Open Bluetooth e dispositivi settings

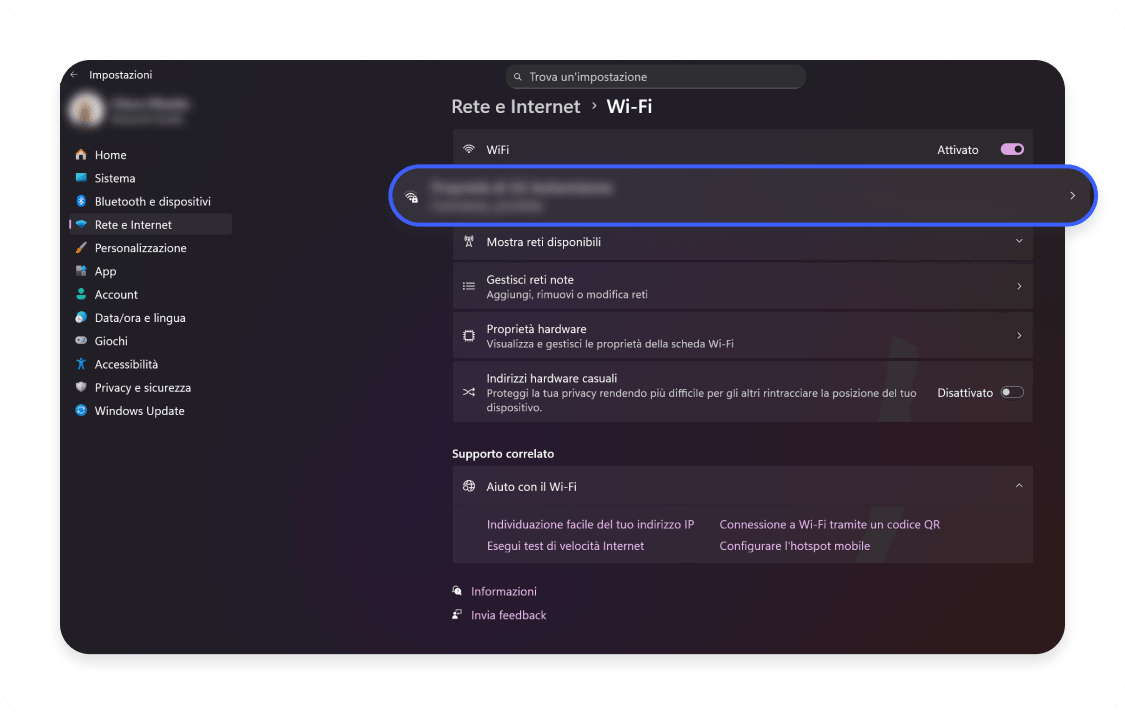pos(152,201)
